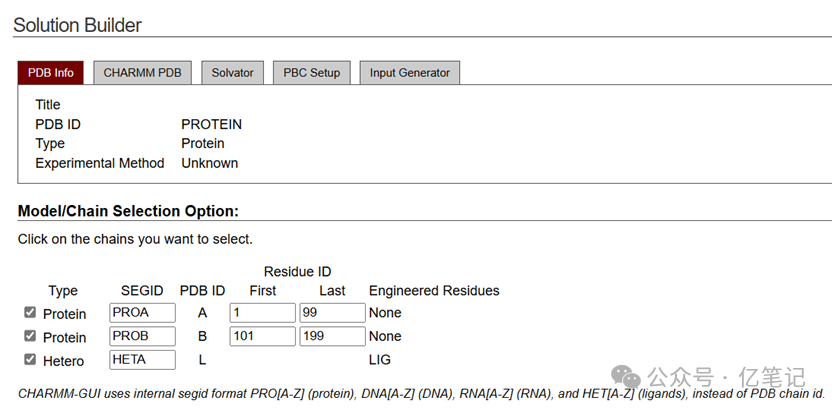This screenshot has height=410, width=832.
Task: Toggle the PROB protein chain checkbox
Action: point(30,336)
